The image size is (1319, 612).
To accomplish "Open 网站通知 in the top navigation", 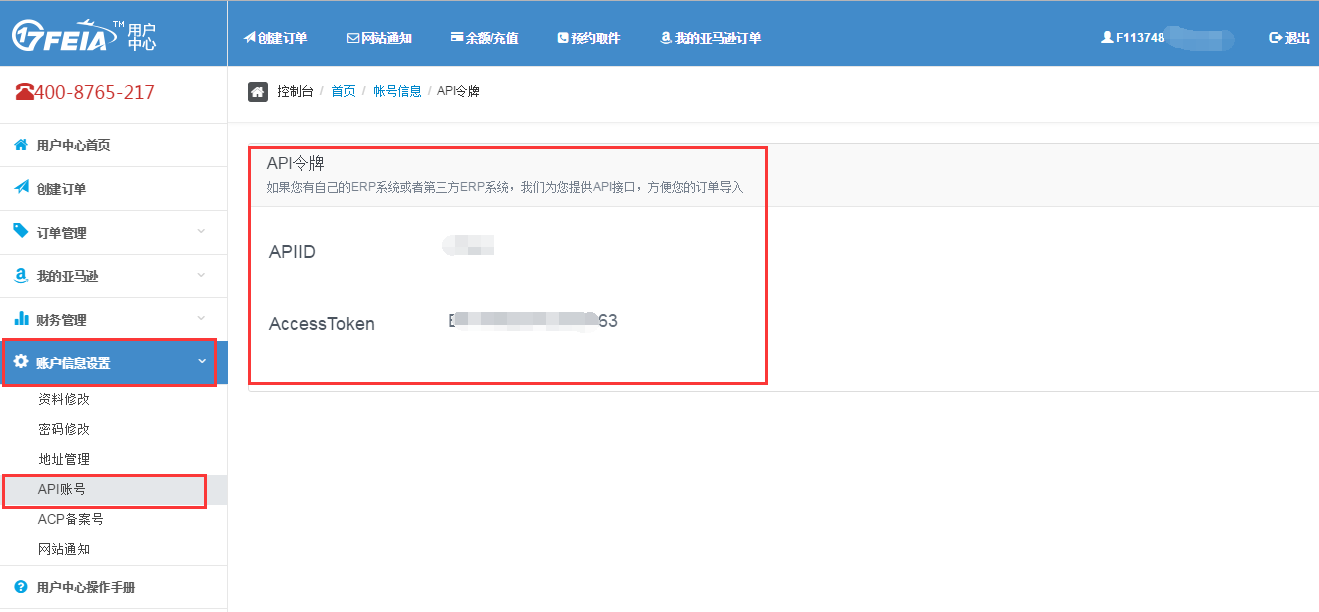I will tap(379, 38).
